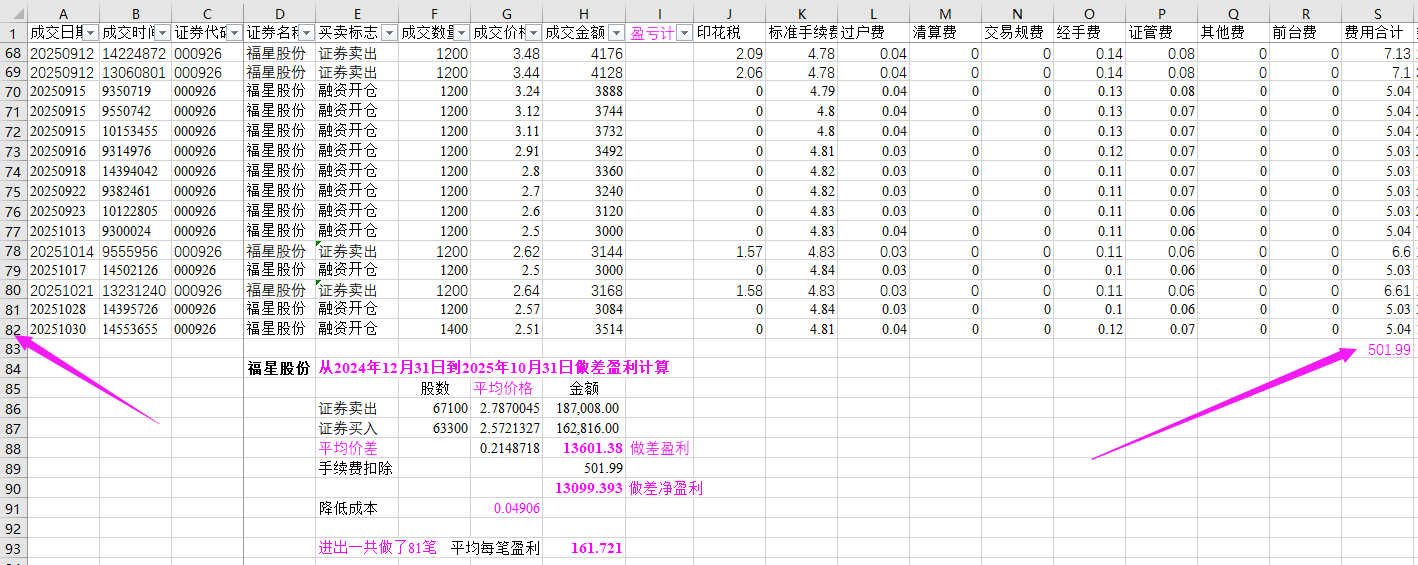This screenshot has height=565, width=1418.
Task: Select column Q by its header letter
Action: tap(1234, 13)
